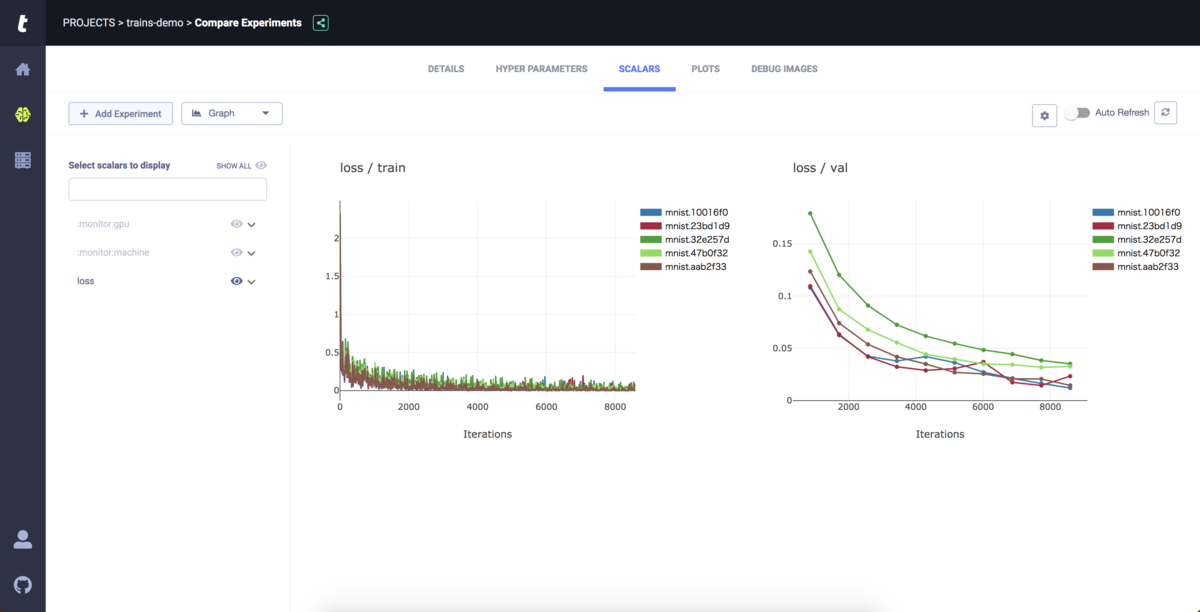Toggle the Auto Refresh switch
Image resolution: width=1200 pixels, height=612 pixels.
click(1076, 113)
